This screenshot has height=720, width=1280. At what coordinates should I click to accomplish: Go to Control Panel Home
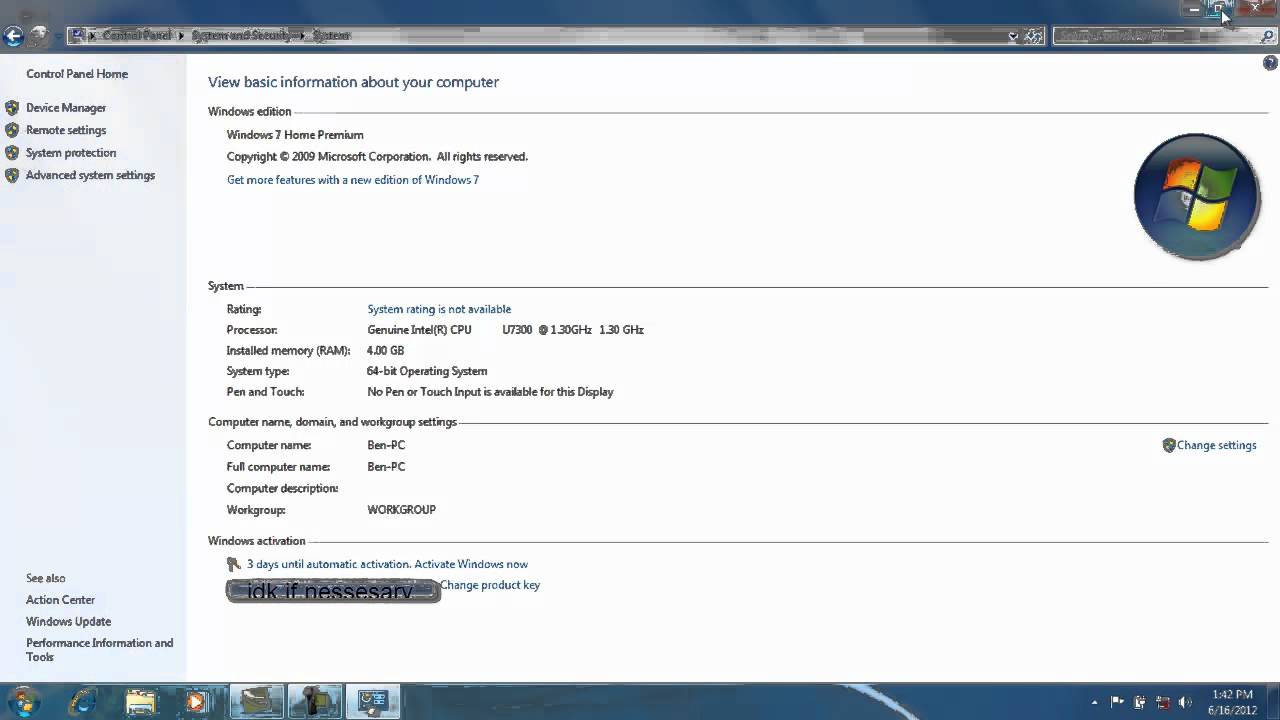(x=77, y=74)
